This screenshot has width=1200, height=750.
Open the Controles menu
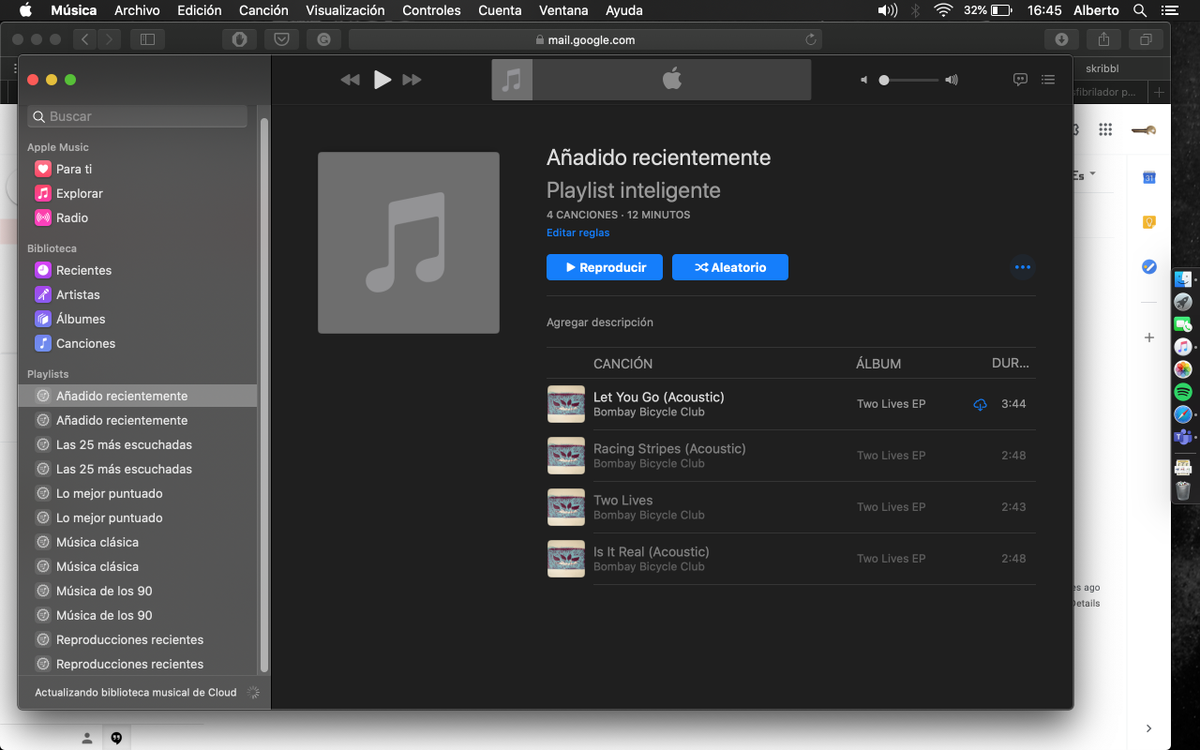[432, 10]
